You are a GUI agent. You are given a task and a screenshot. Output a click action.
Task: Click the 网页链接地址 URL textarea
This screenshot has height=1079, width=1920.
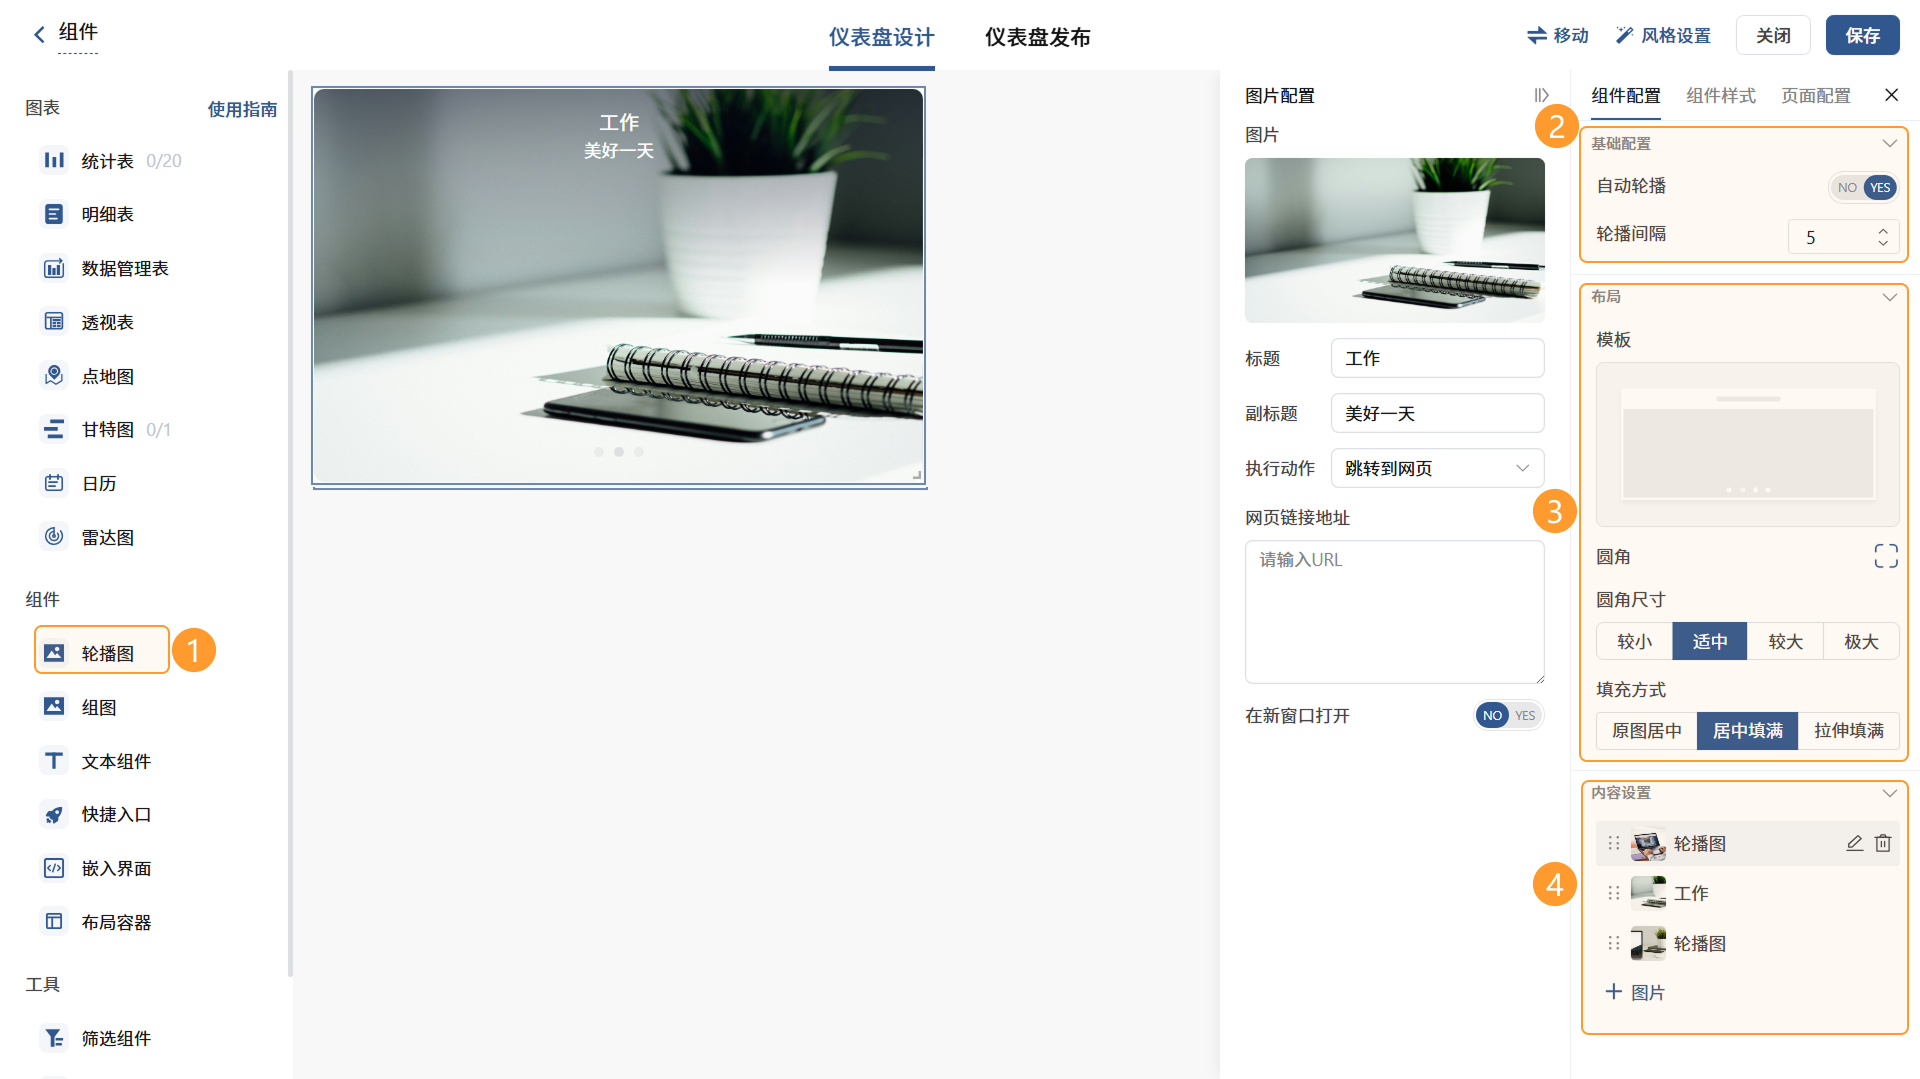[x=1394, y=612]
